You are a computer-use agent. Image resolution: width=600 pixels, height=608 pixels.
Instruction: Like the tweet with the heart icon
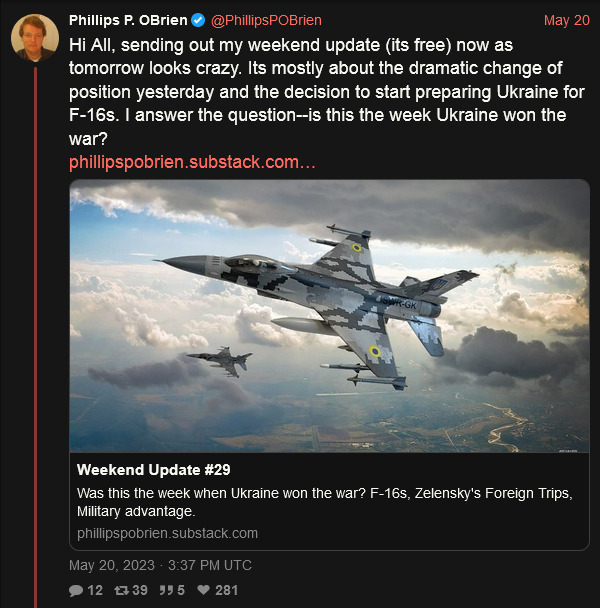point(204,590)
